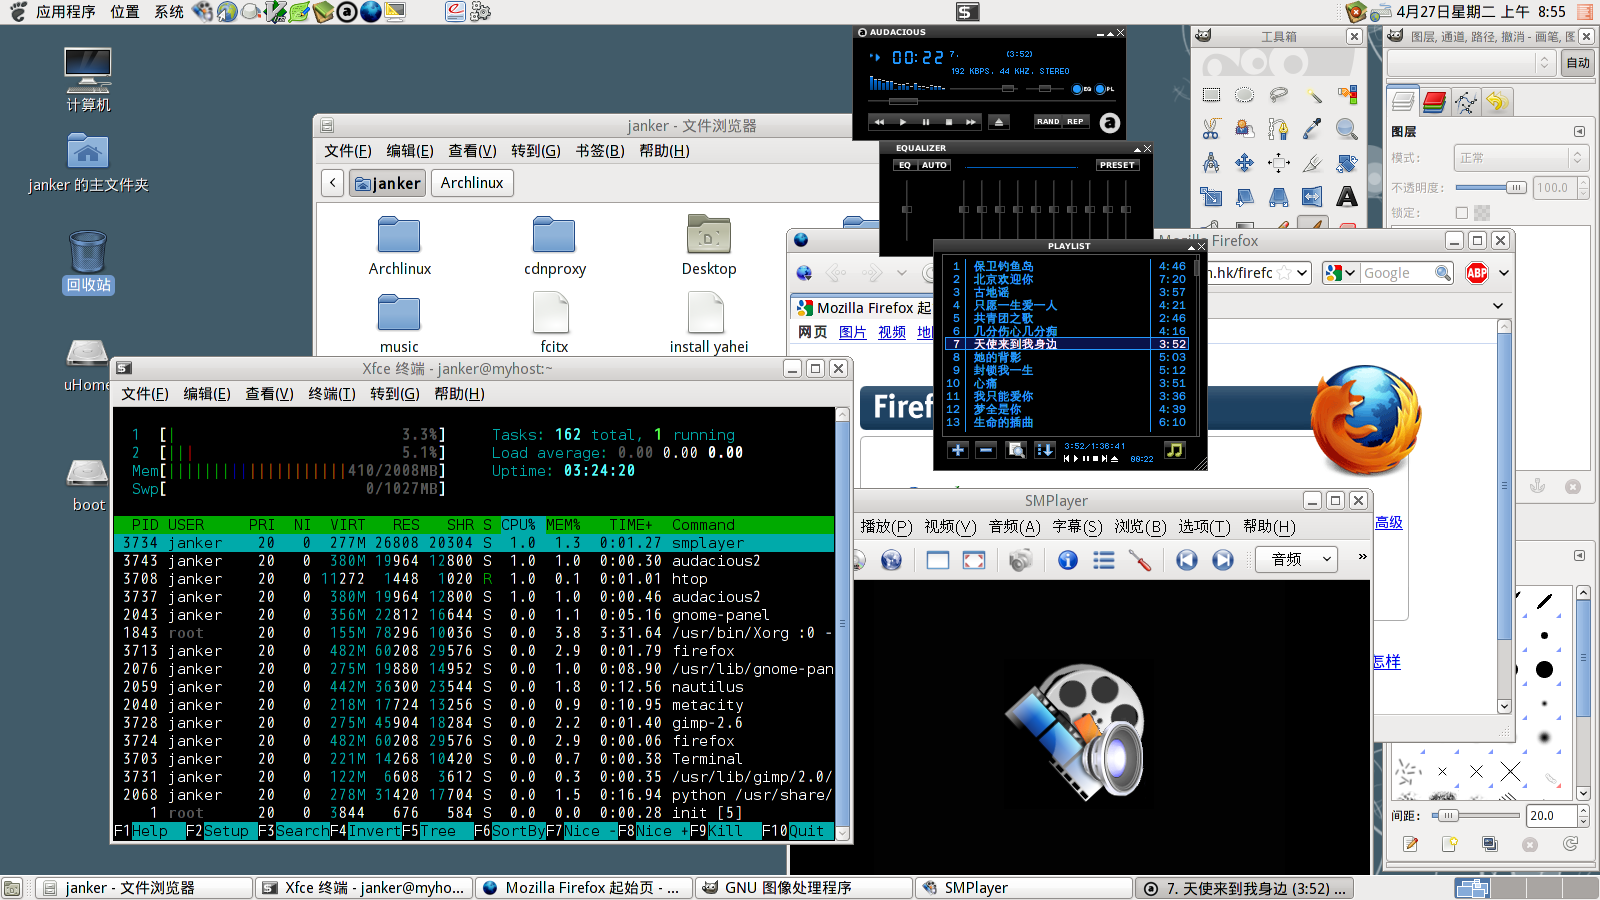Click htop F10 Quit button
1600x900 pixels.
point(798,831)
